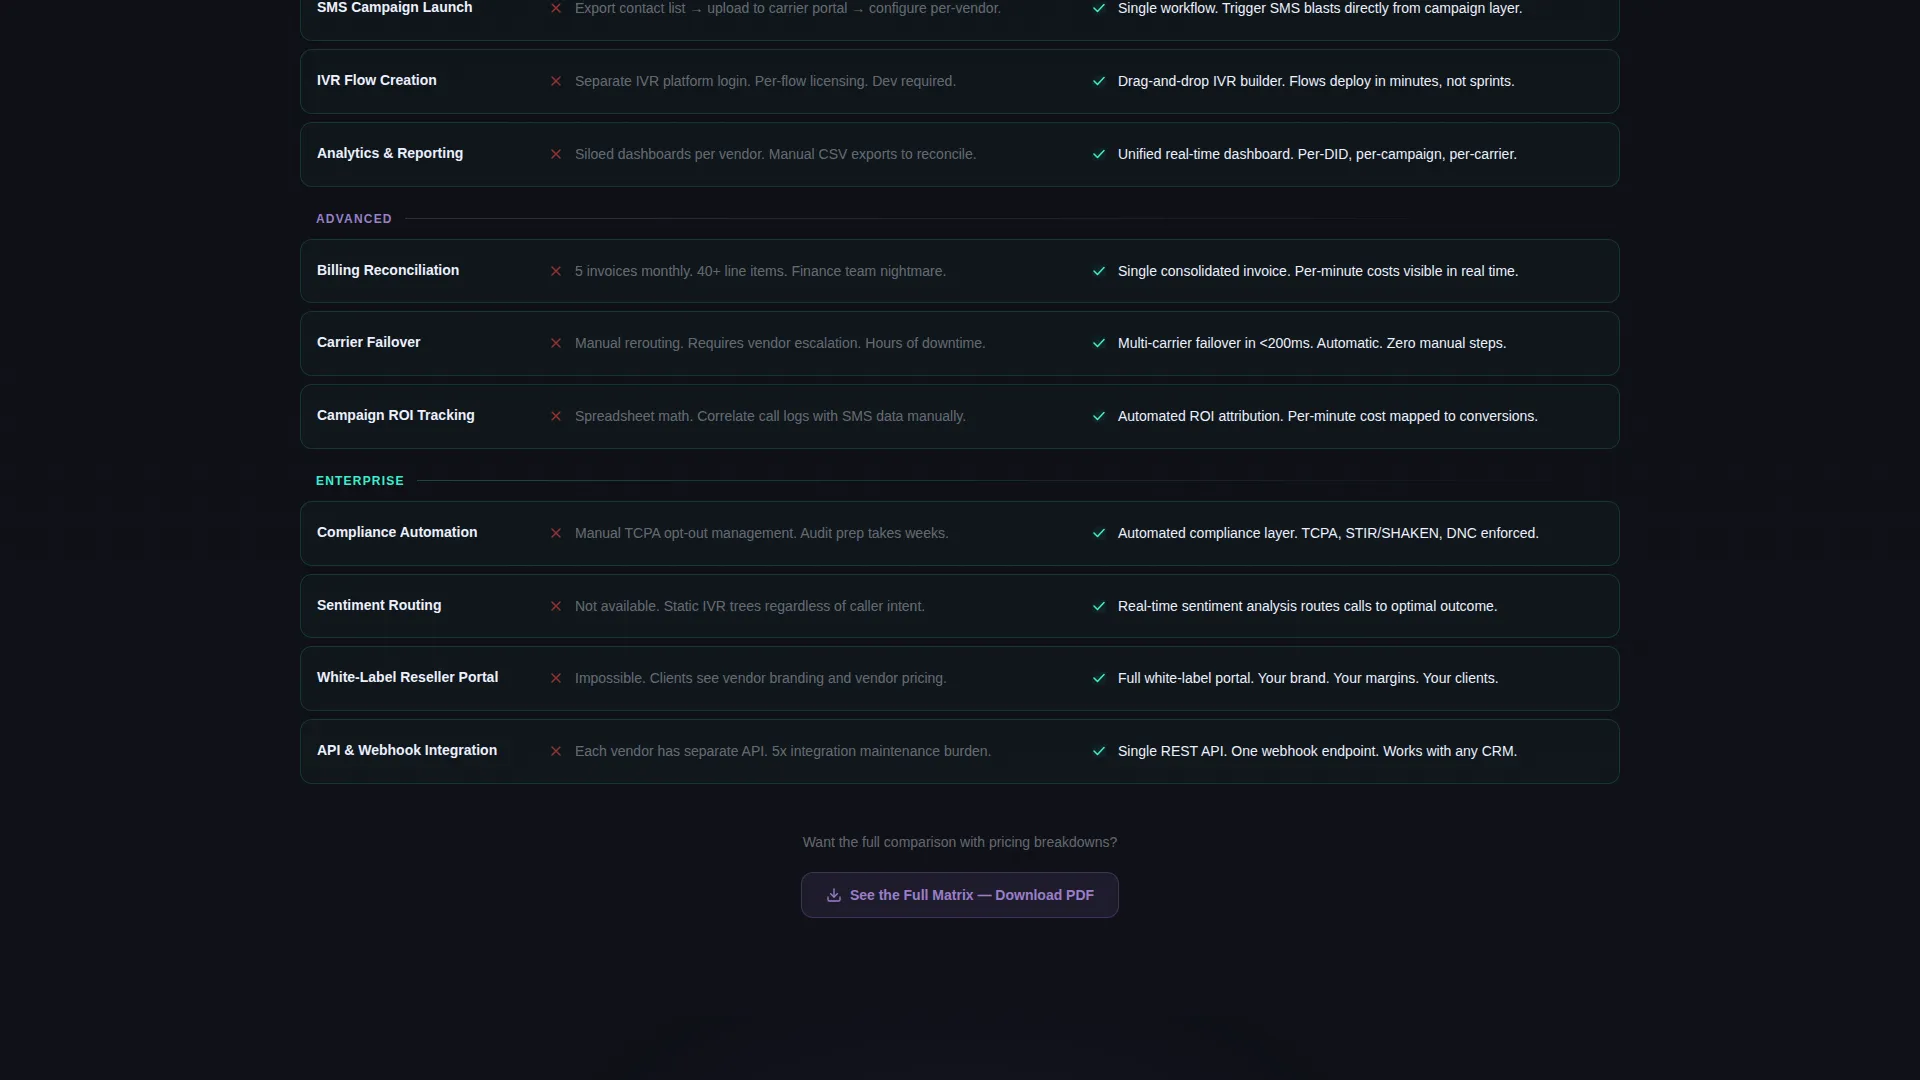The image size is (1920, 1080).
Task: Click the green checkmark in the White-Label Reseller Portal row
Action: 1099,678
